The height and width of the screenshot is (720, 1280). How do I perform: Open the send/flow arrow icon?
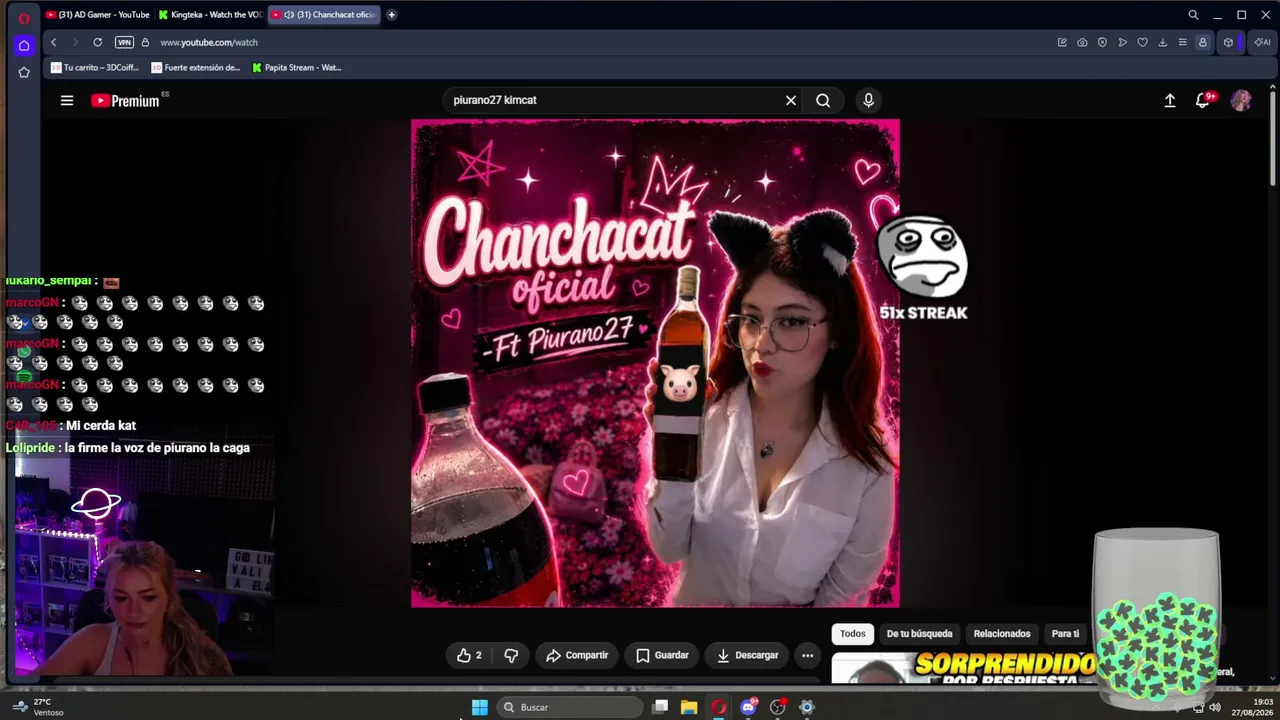pyautogui.click(x=1123, y=42)
